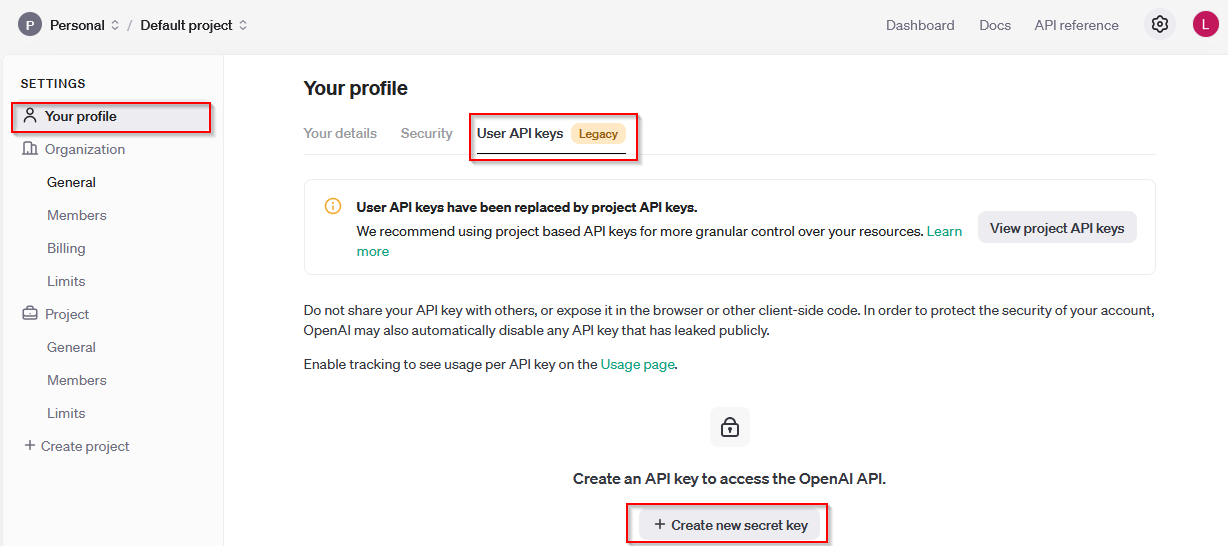The height and width of the screenshot is (546, 1228).
Task: Click the plus icon beside Create project
Action: pos(30,446)
